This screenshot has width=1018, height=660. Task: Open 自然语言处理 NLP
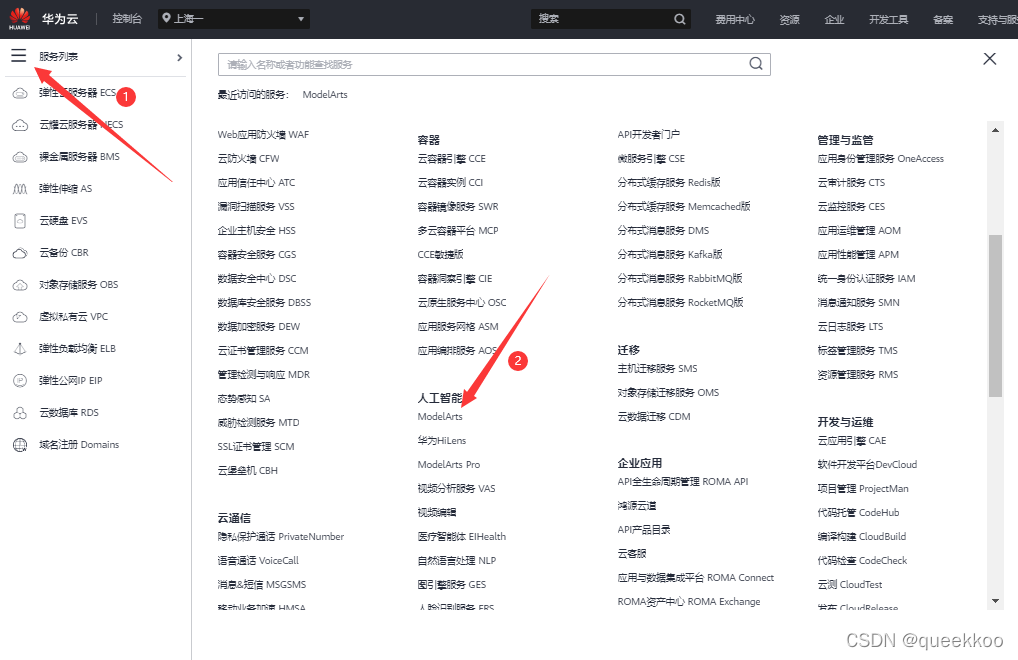click(456, 561)
